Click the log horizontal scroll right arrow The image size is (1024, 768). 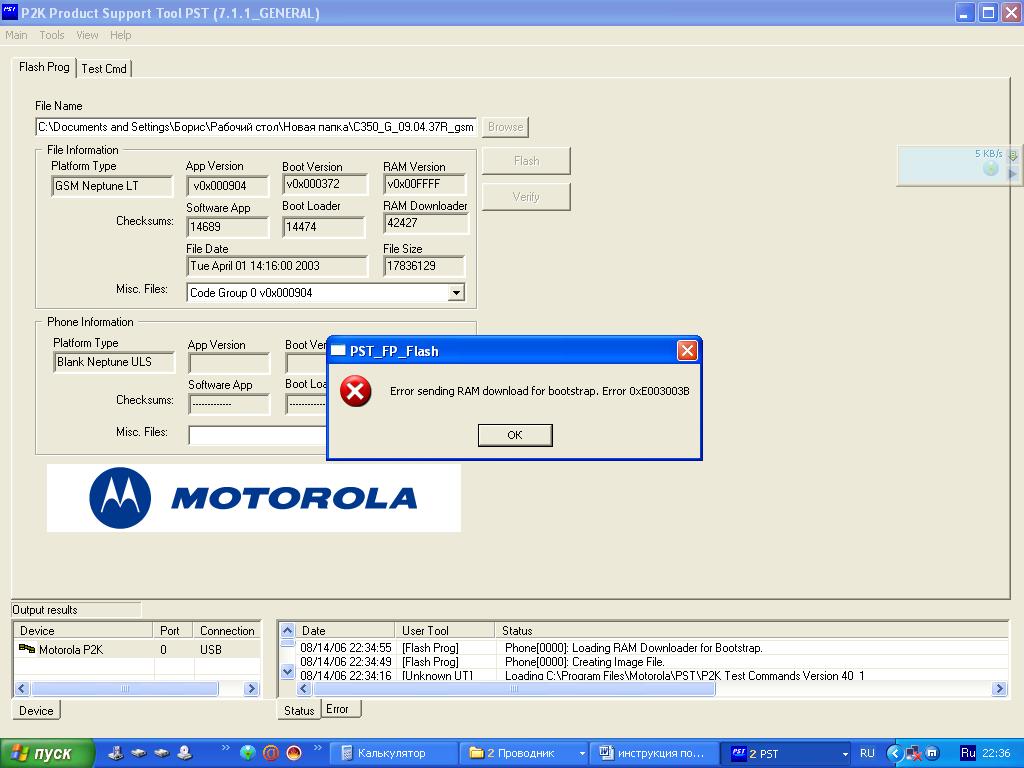point(999,688)
